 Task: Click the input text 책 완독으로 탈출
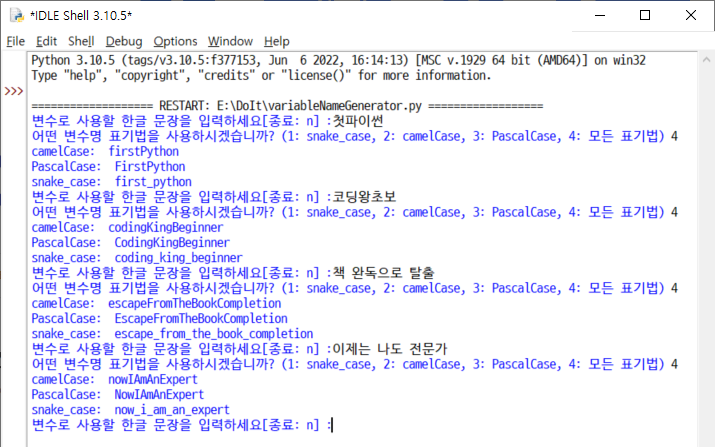tap(383, 273)
